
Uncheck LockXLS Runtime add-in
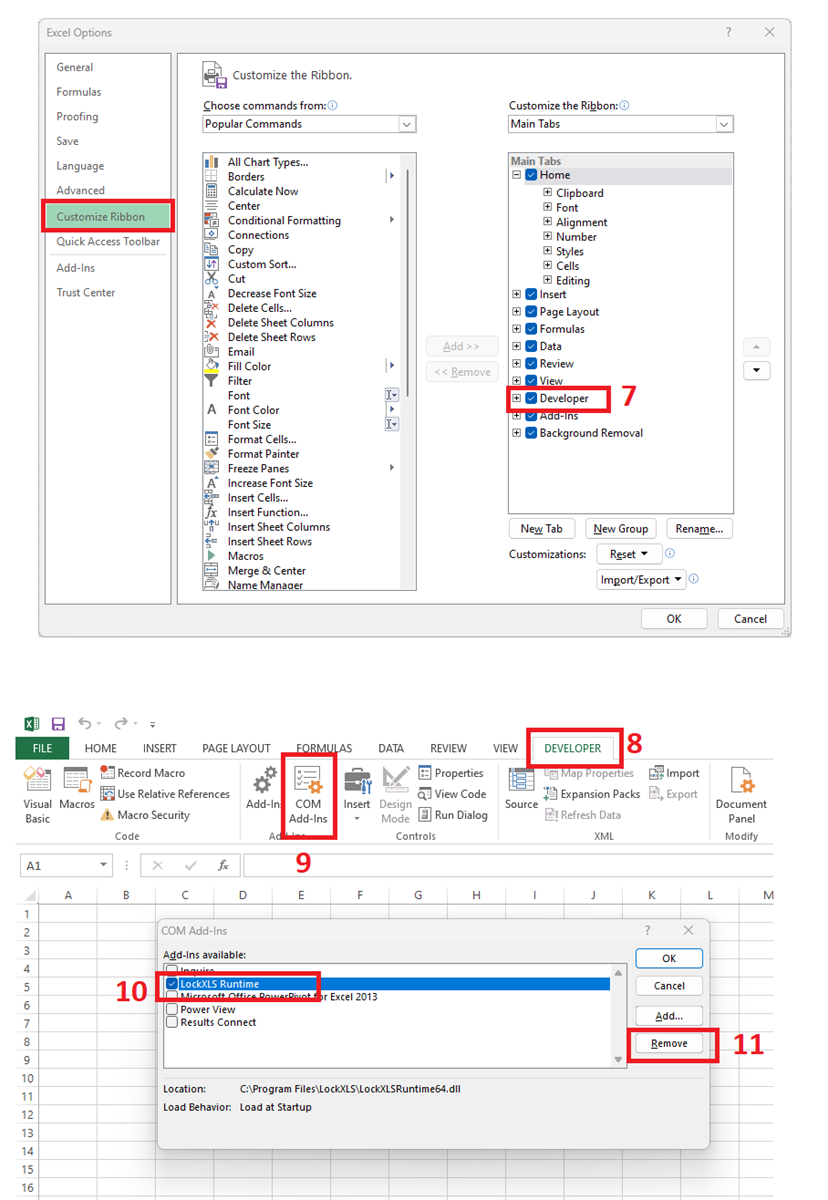click(172, 984)
